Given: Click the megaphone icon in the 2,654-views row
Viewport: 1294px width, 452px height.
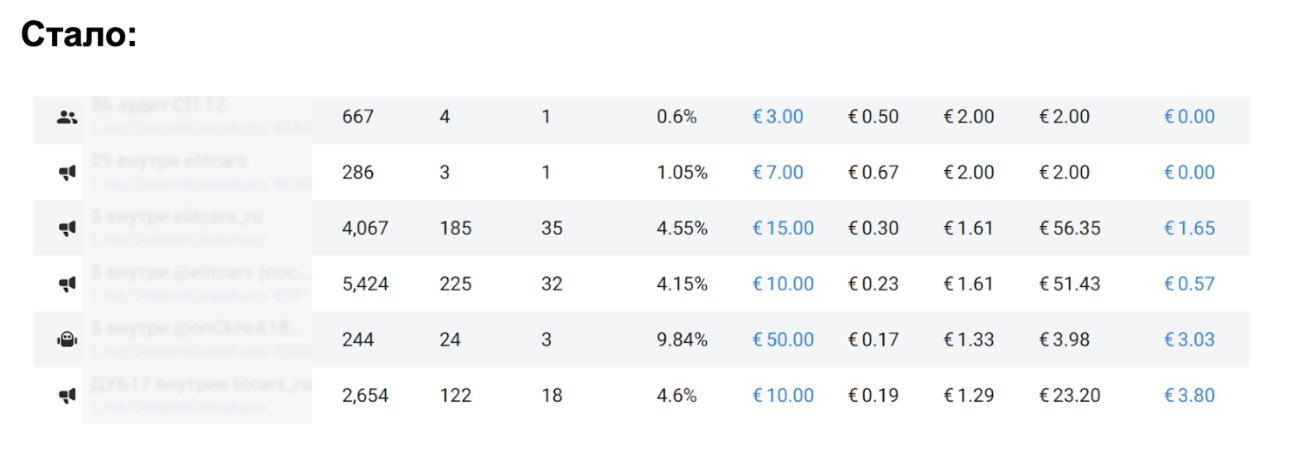Looking at the screenshot, I should click(67, 396).
